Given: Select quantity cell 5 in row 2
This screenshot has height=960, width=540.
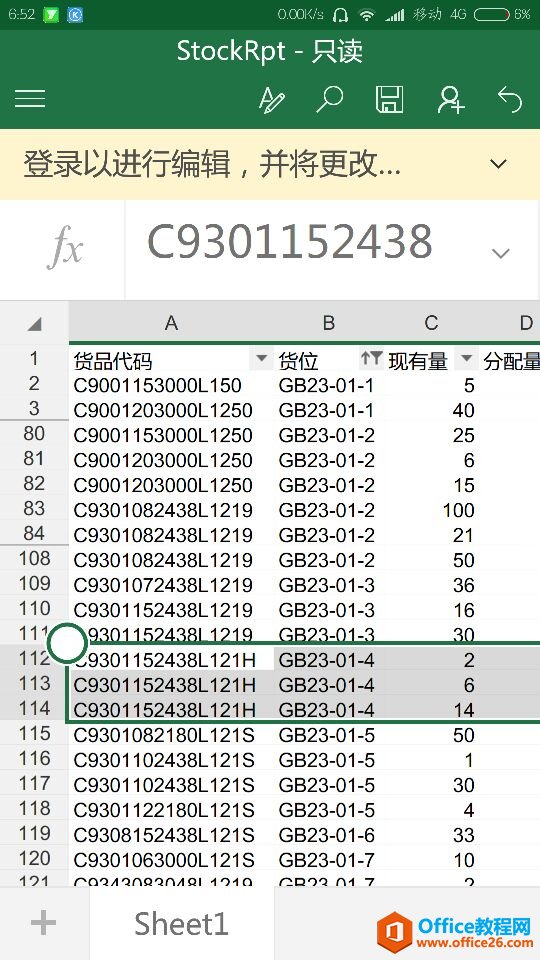Looking at the screenshot, I should click(432, 386).
